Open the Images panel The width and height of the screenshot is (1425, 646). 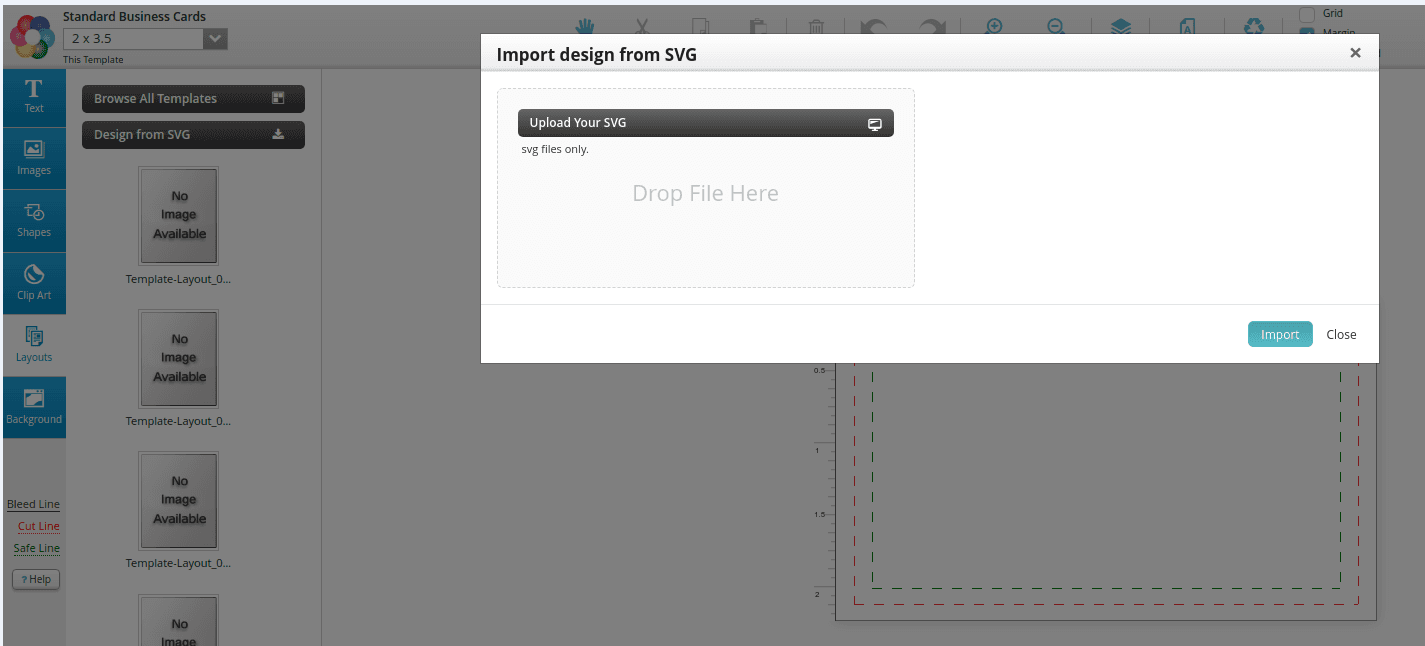click(34, 158)
